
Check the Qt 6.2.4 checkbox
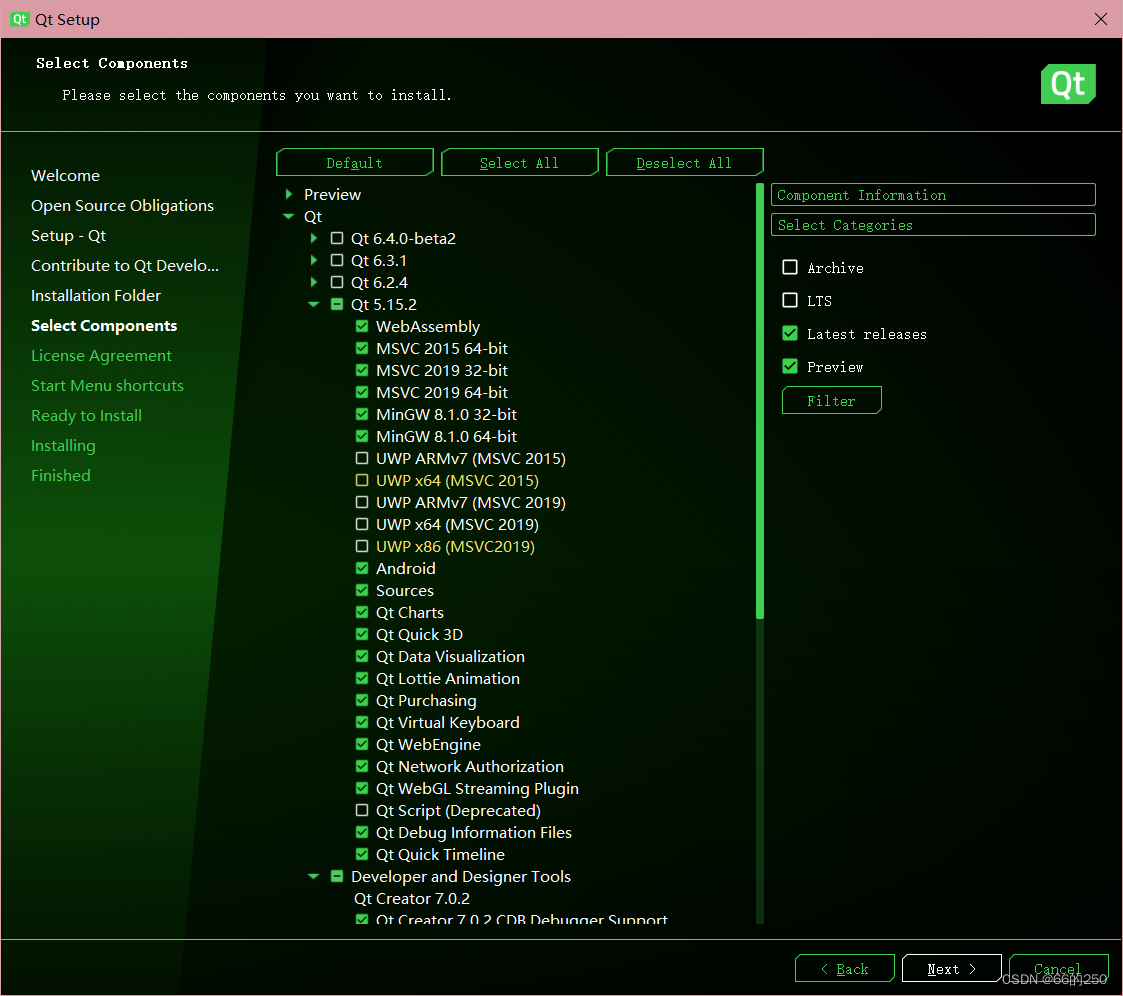click(337, 282)
